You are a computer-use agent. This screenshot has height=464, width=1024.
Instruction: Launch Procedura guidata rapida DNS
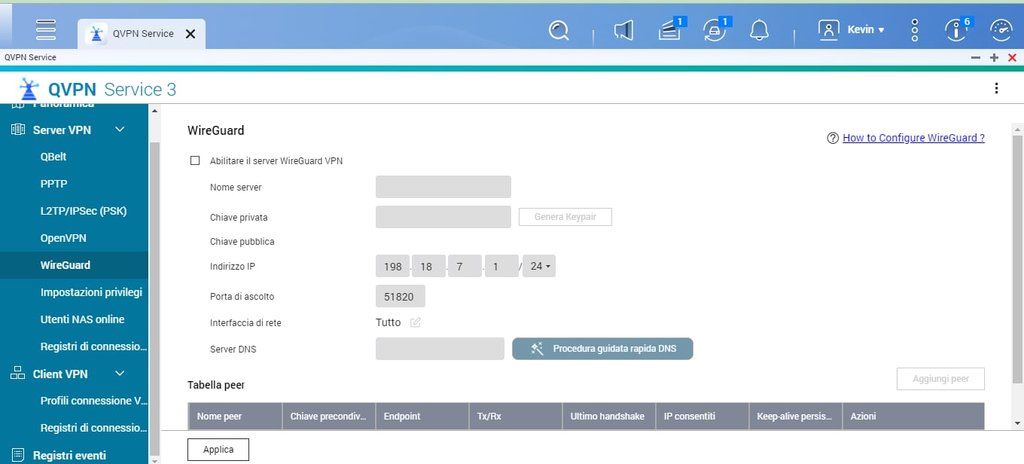(x=602, y=349)
